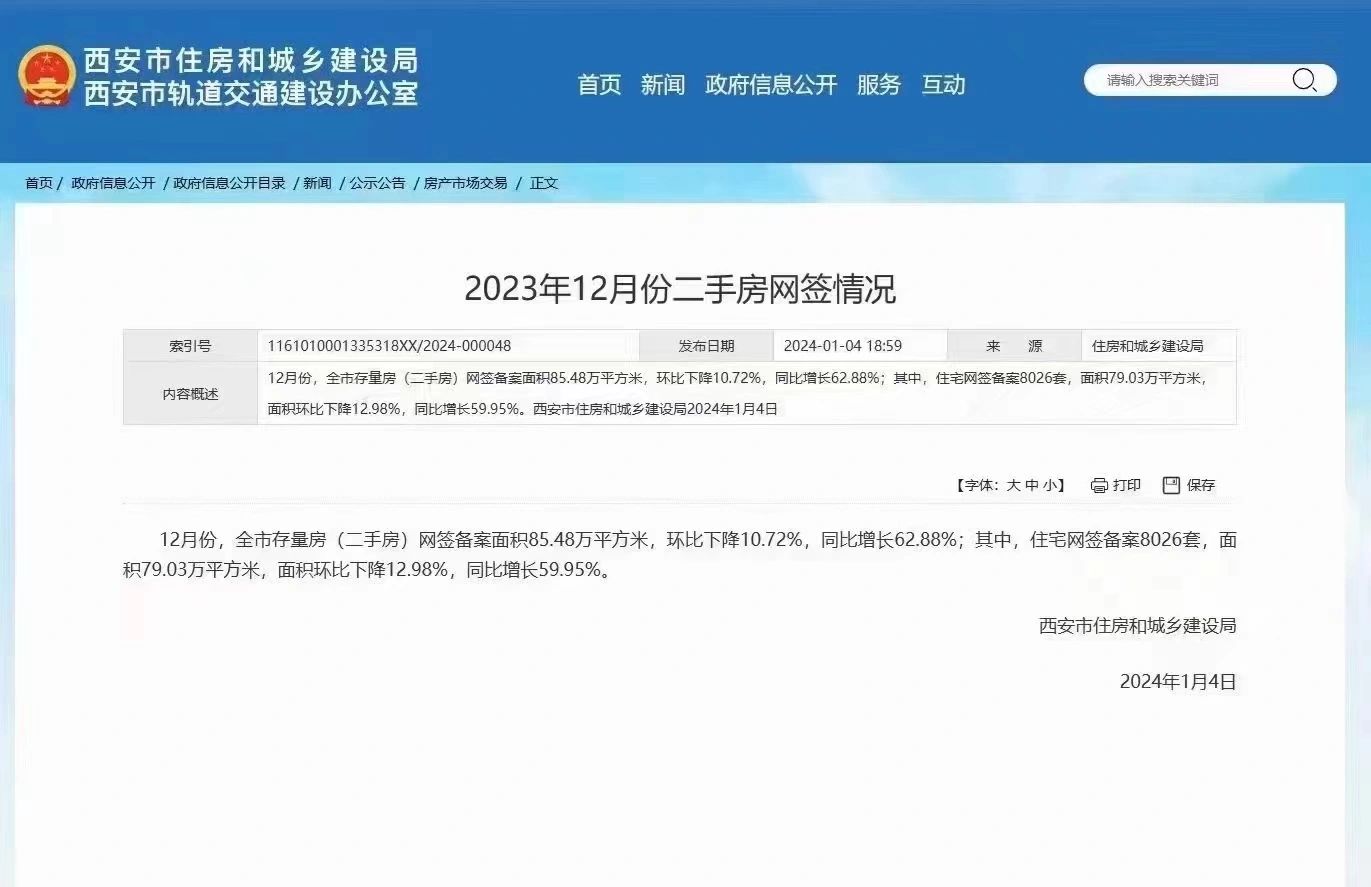Open the 服务 navigation menu item
The image size is (1371, 887).
[879, 85]
